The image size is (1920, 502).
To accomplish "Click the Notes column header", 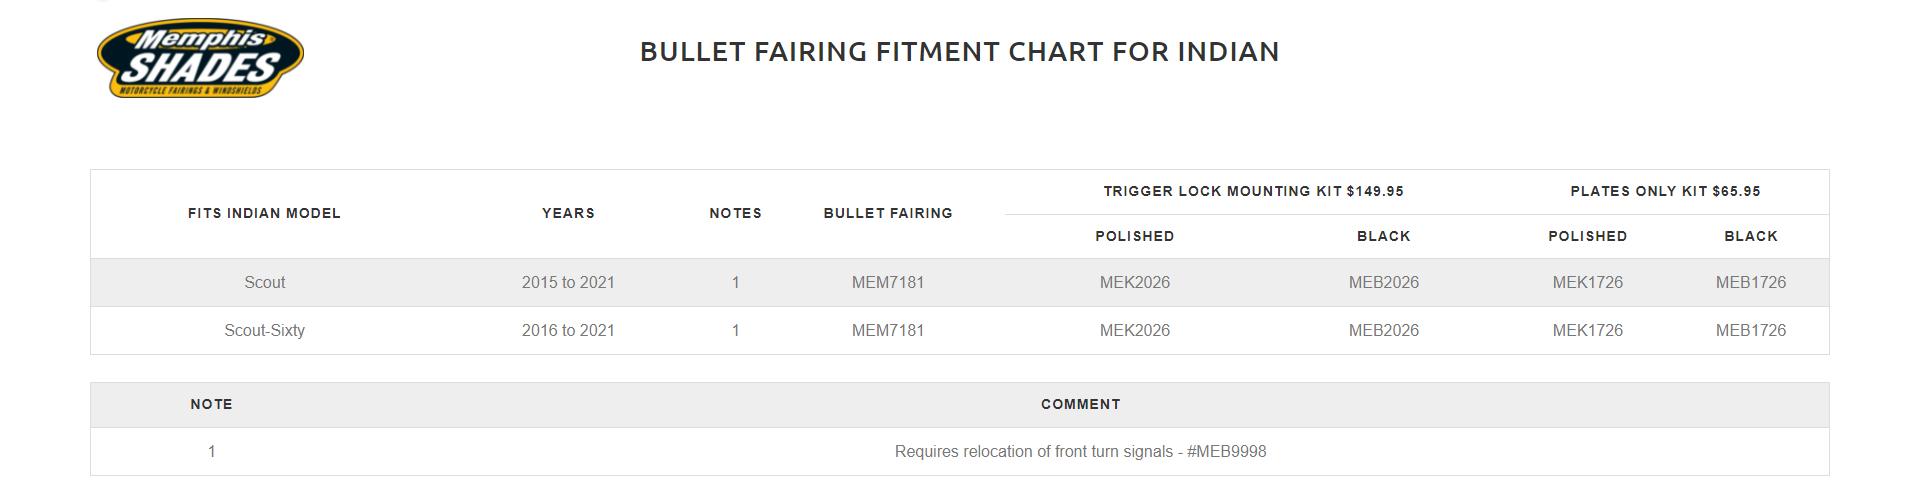I will [x=735, y=213].
